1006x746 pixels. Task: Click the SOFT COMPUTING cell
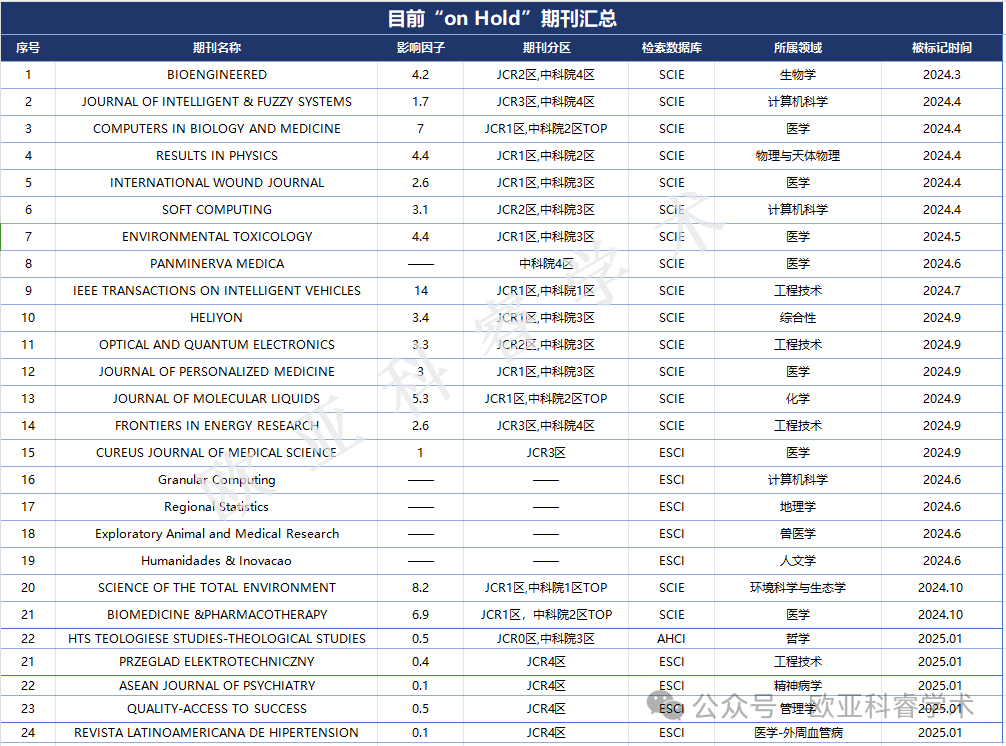pos(217,209)
